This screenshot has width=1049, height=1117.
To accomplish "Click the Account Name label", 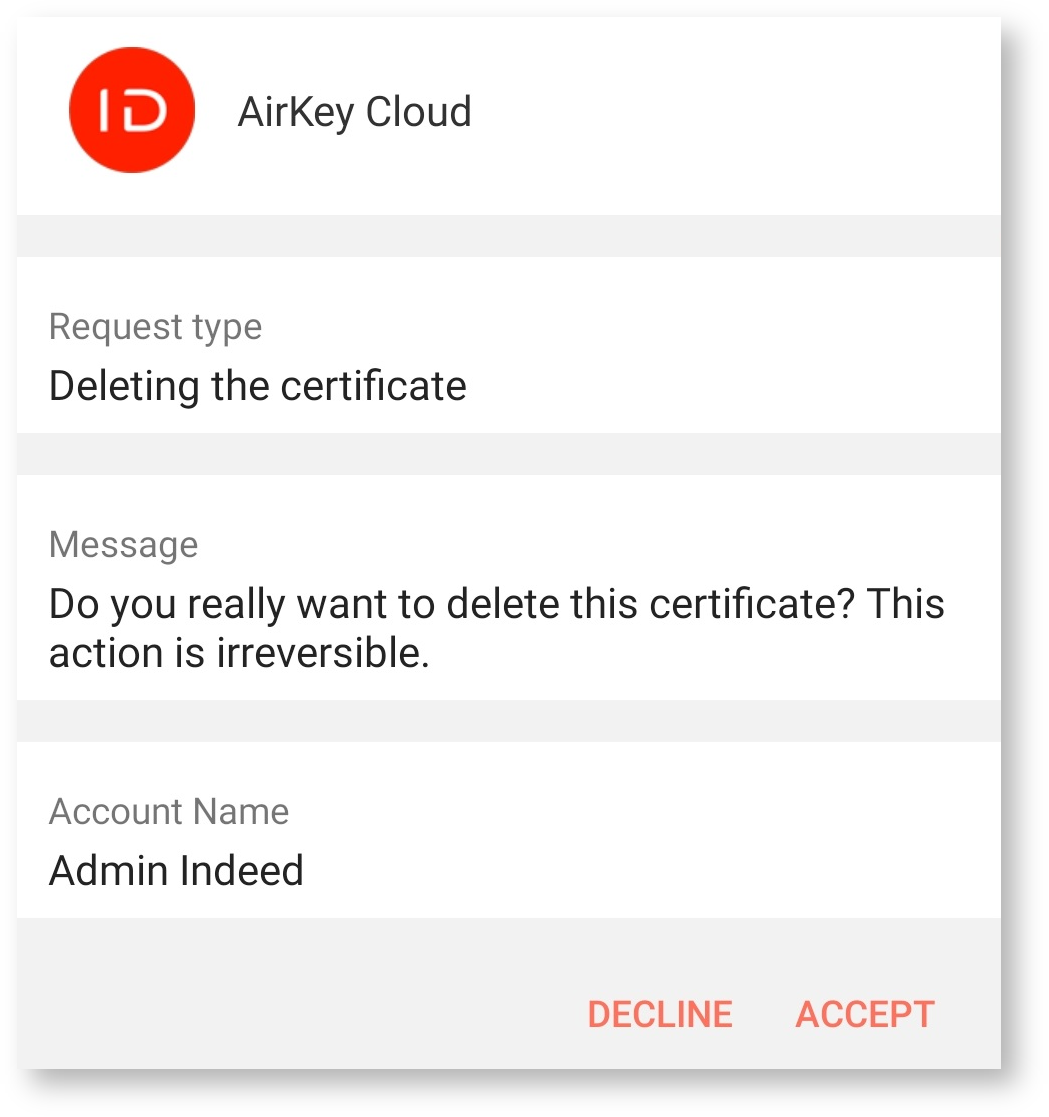I will click(169, 811).
